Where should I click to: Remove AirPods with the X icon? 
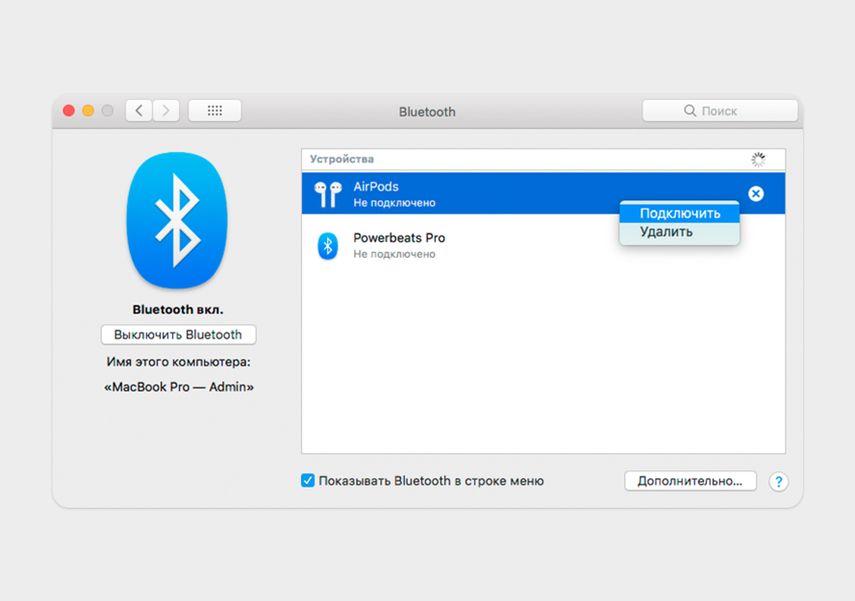pos(756,194)
